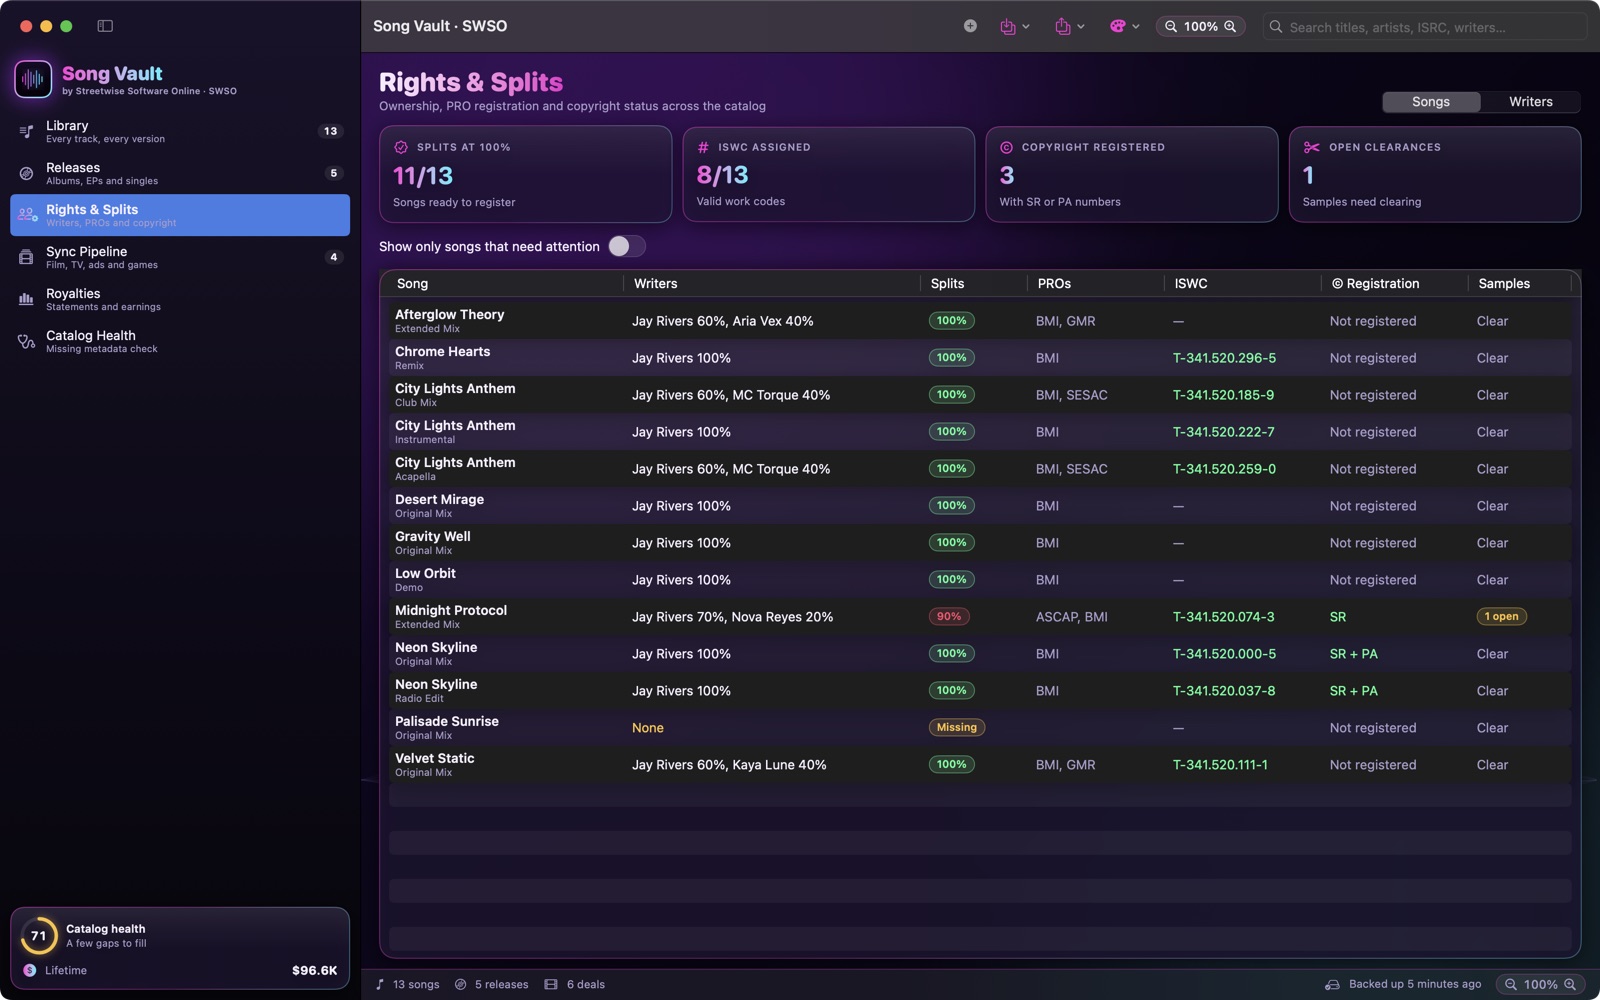This screenshot has width=1600, height=1000.
Task: Open Catalog Health in the sidebar
Action: point(180,341)
